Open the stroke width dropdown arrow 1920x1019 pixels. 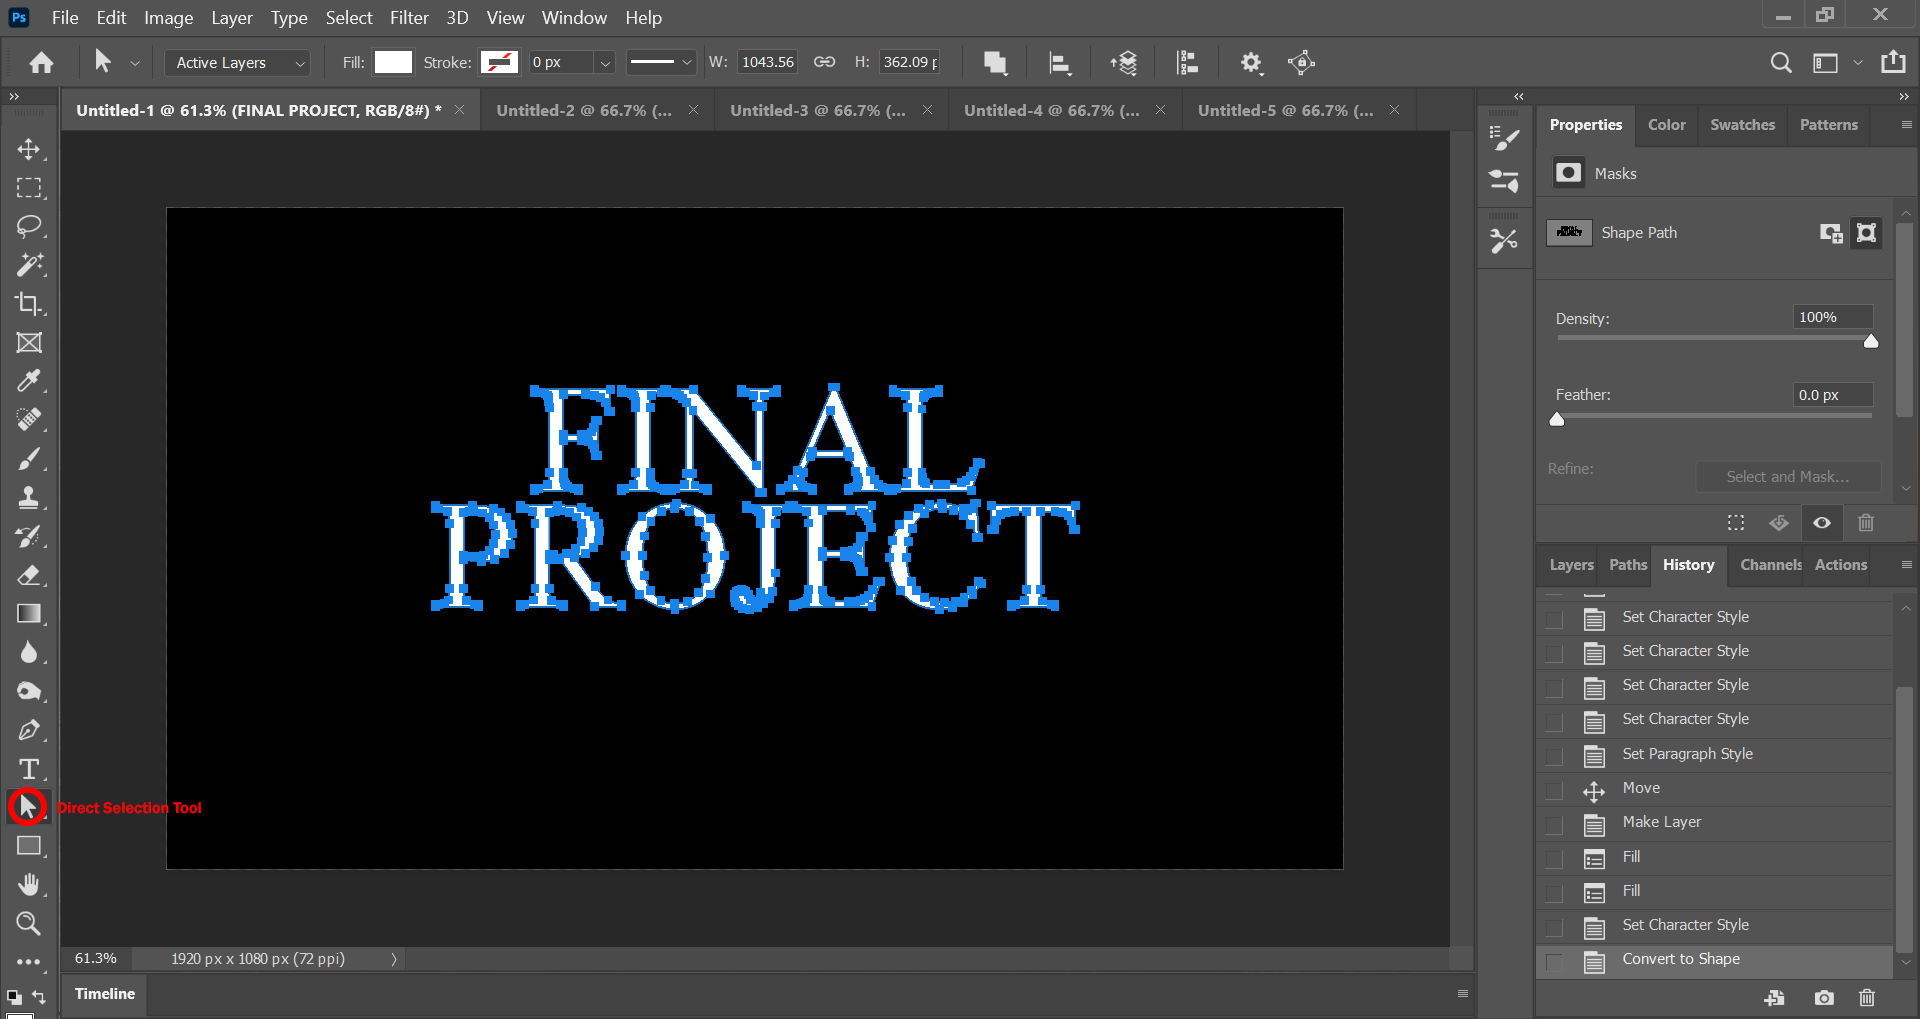tap(605, 63)
